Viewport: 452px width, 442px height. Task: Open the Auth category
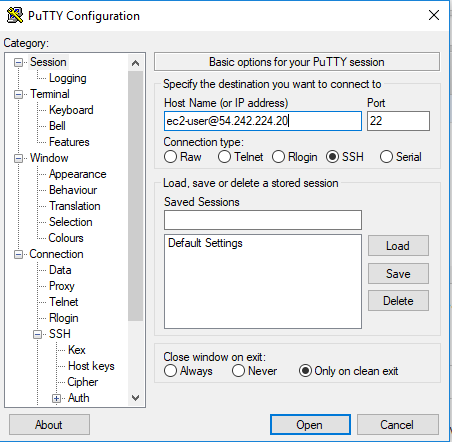point(78,398)
